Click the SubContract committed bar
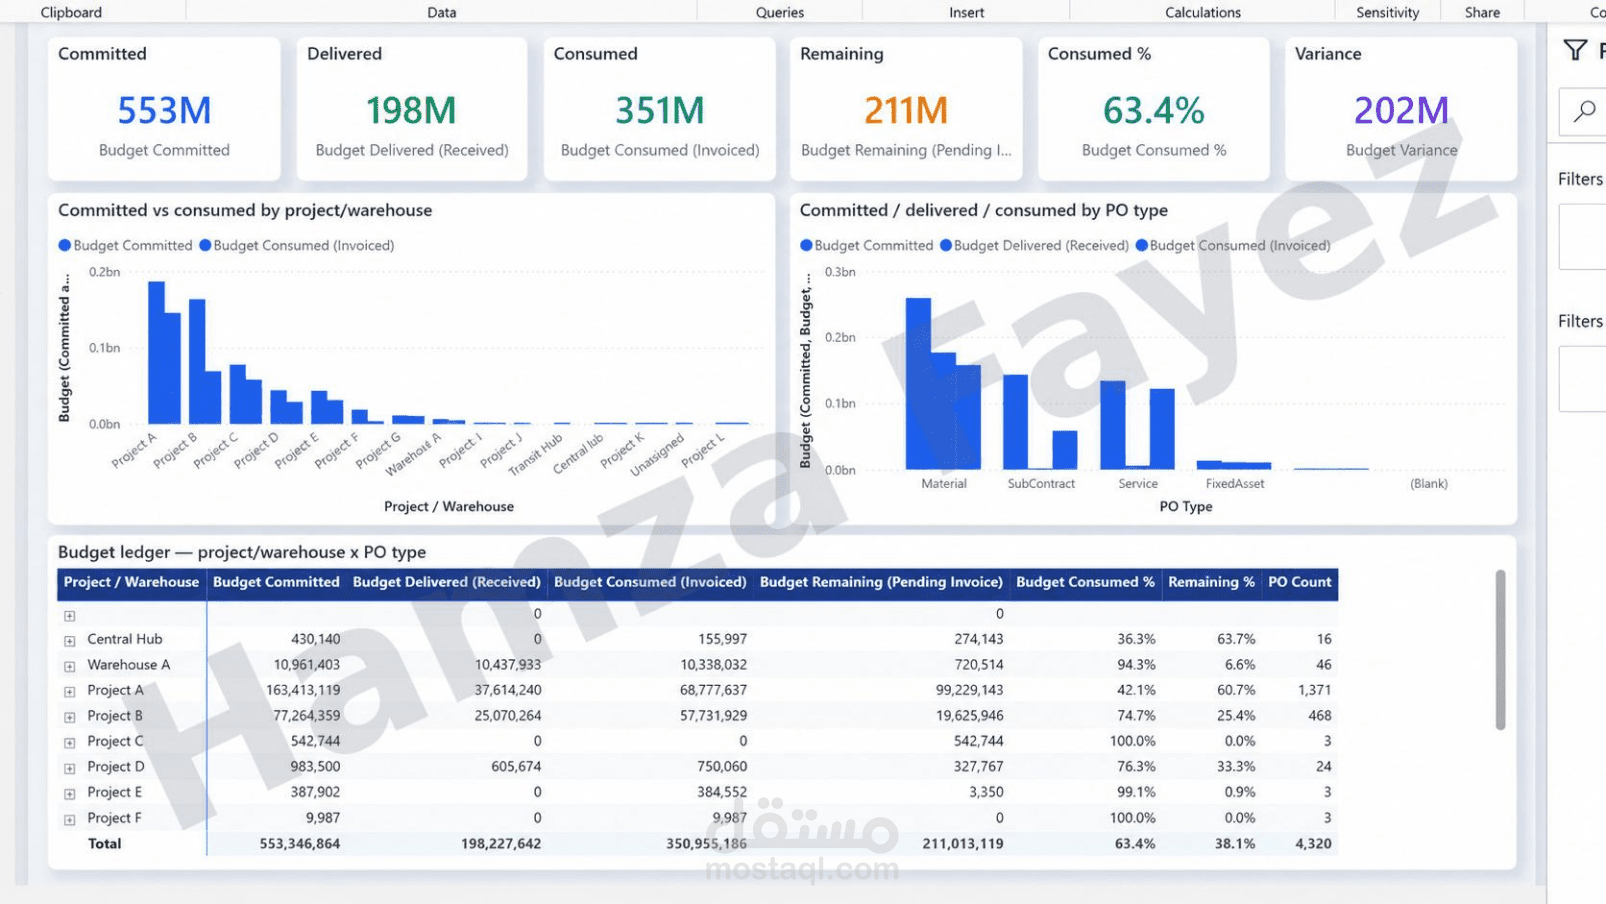The width and height of the screenshot is (1606, 904). pos(1015,422)
